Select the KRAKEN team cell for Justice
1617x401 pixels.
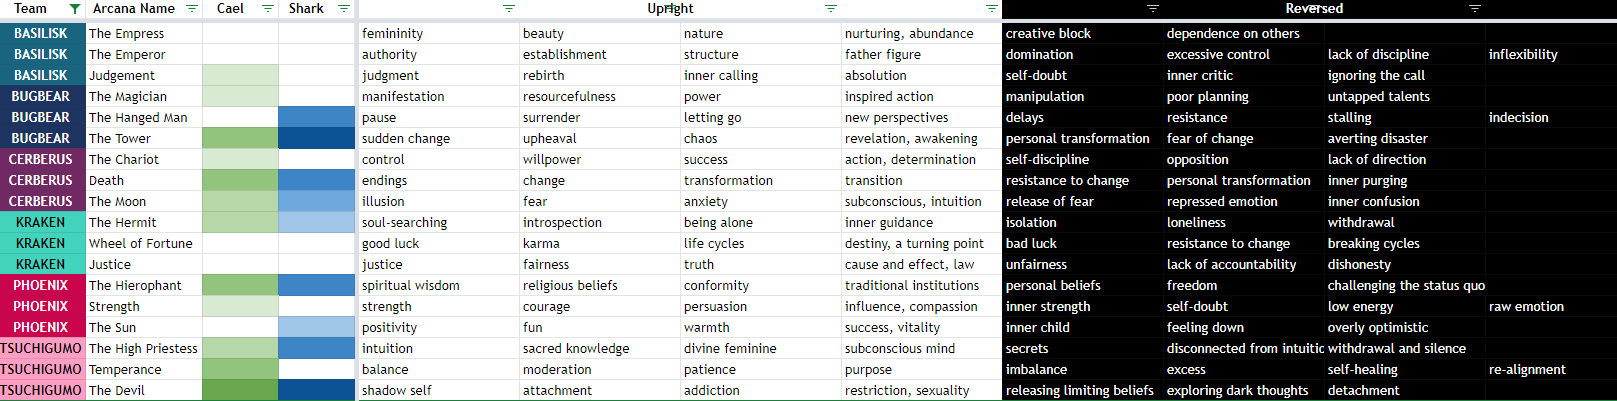pyautogui.click(x=41, y=264)
